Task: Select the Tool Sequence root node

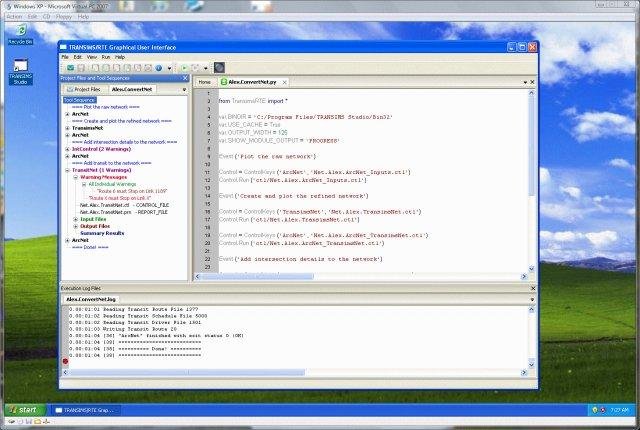Action: (x=80, y=100)
